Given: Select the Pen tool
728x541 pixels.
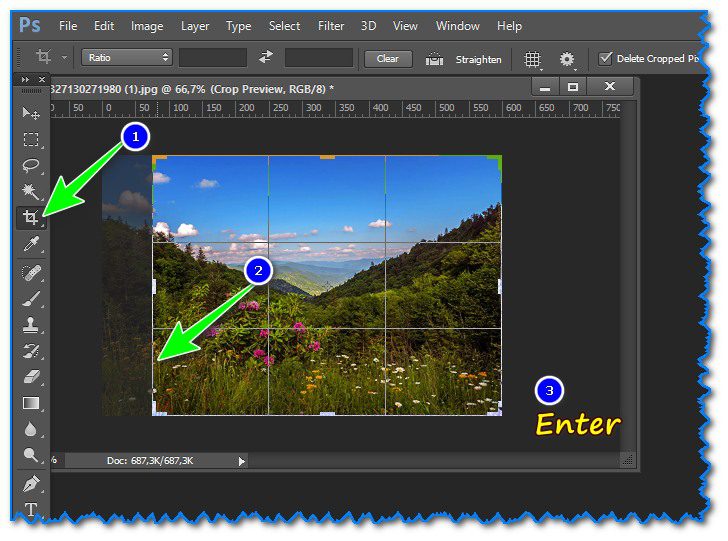Looking at the screenshot, I should [x=31, y=483].
